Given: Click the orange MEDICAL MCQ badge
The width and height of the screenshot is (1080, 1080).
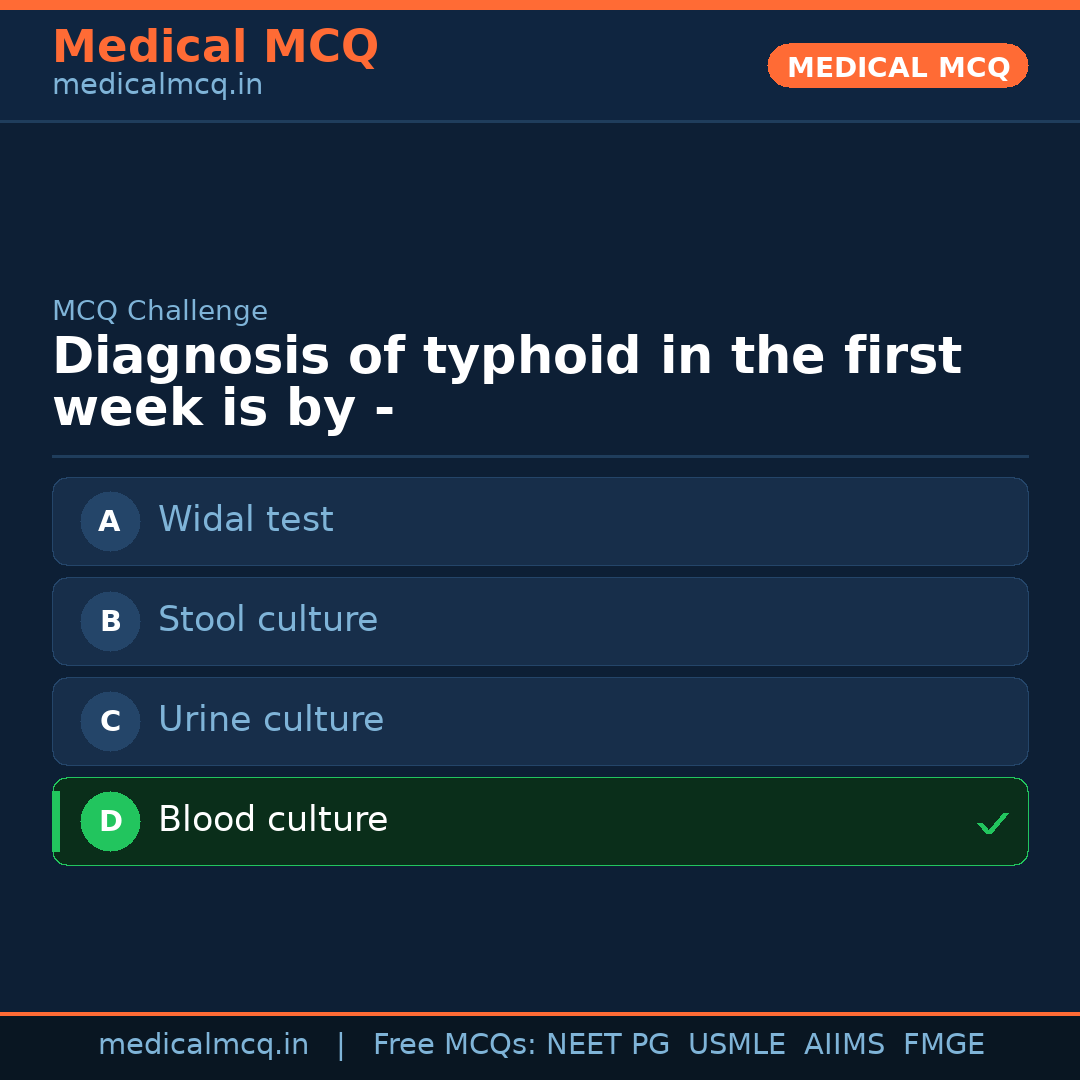Looking at the screenshot, I should [x=897, y=66].
